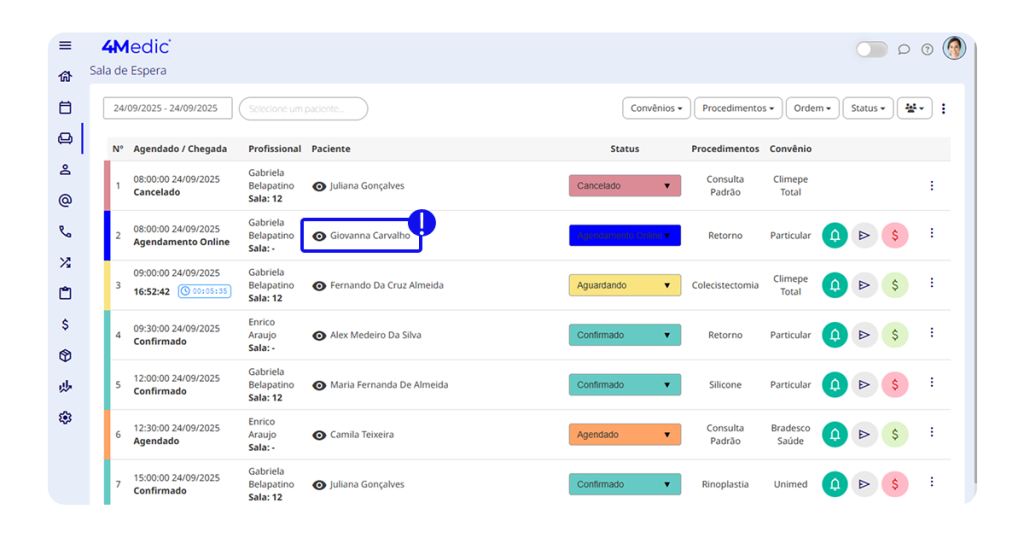This screenshot has height=538, width=1024.
Task: Open the hamburger menu at top left
Action: click(x=65, y=46)
